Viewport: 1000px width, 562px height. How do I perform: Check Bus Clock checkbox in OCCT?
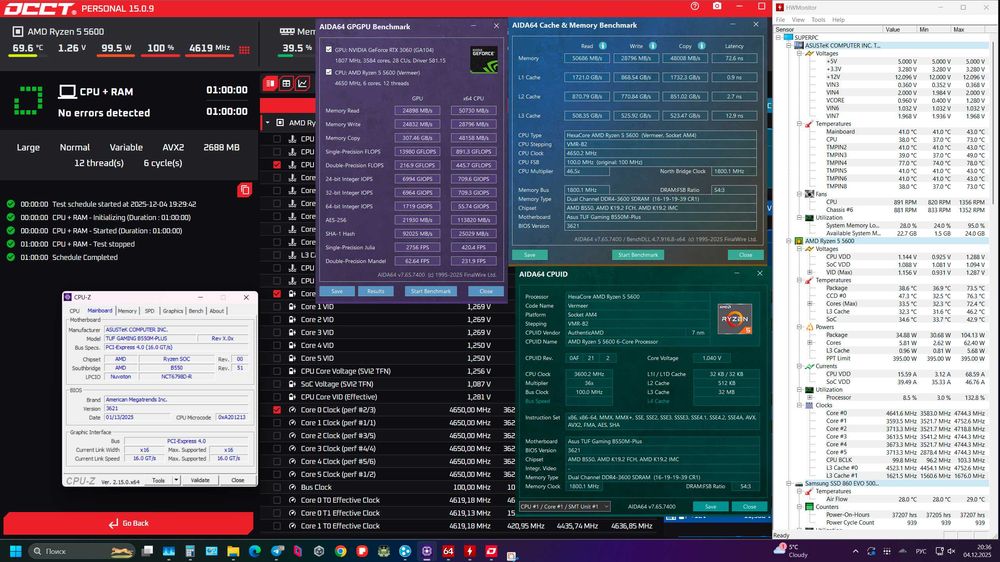coord(277,487)
